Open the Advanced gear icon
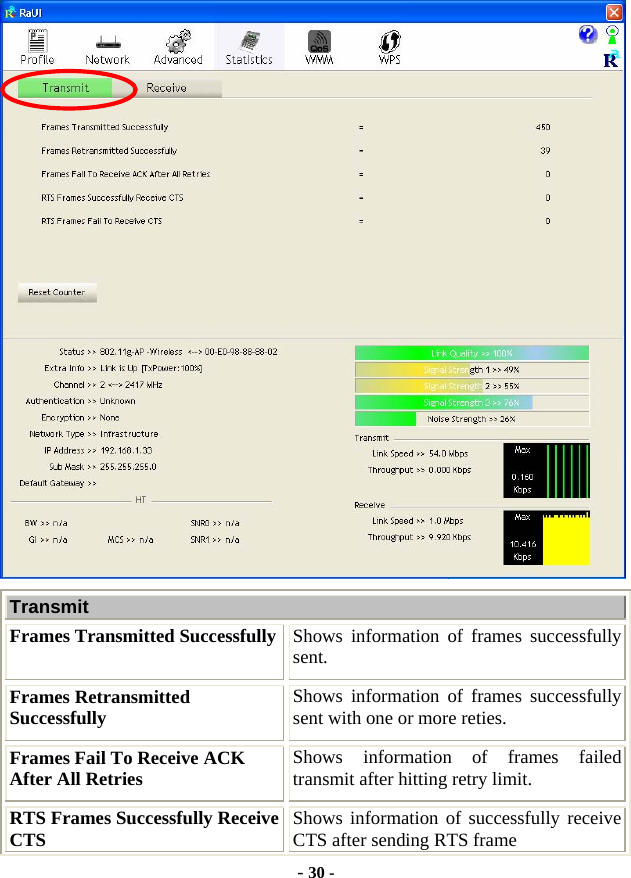 tap(178, 47)
